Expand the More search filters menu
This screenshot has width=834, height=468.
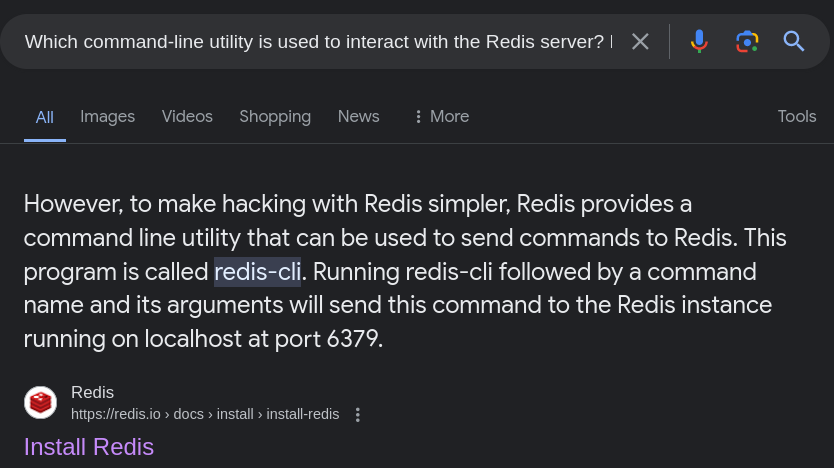pos(440,116)
